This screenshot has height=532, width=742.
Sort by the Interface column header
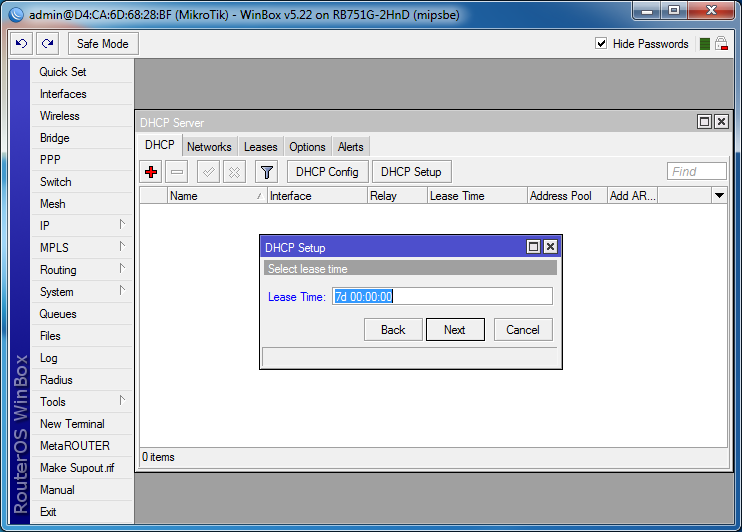tap(317, 196)
